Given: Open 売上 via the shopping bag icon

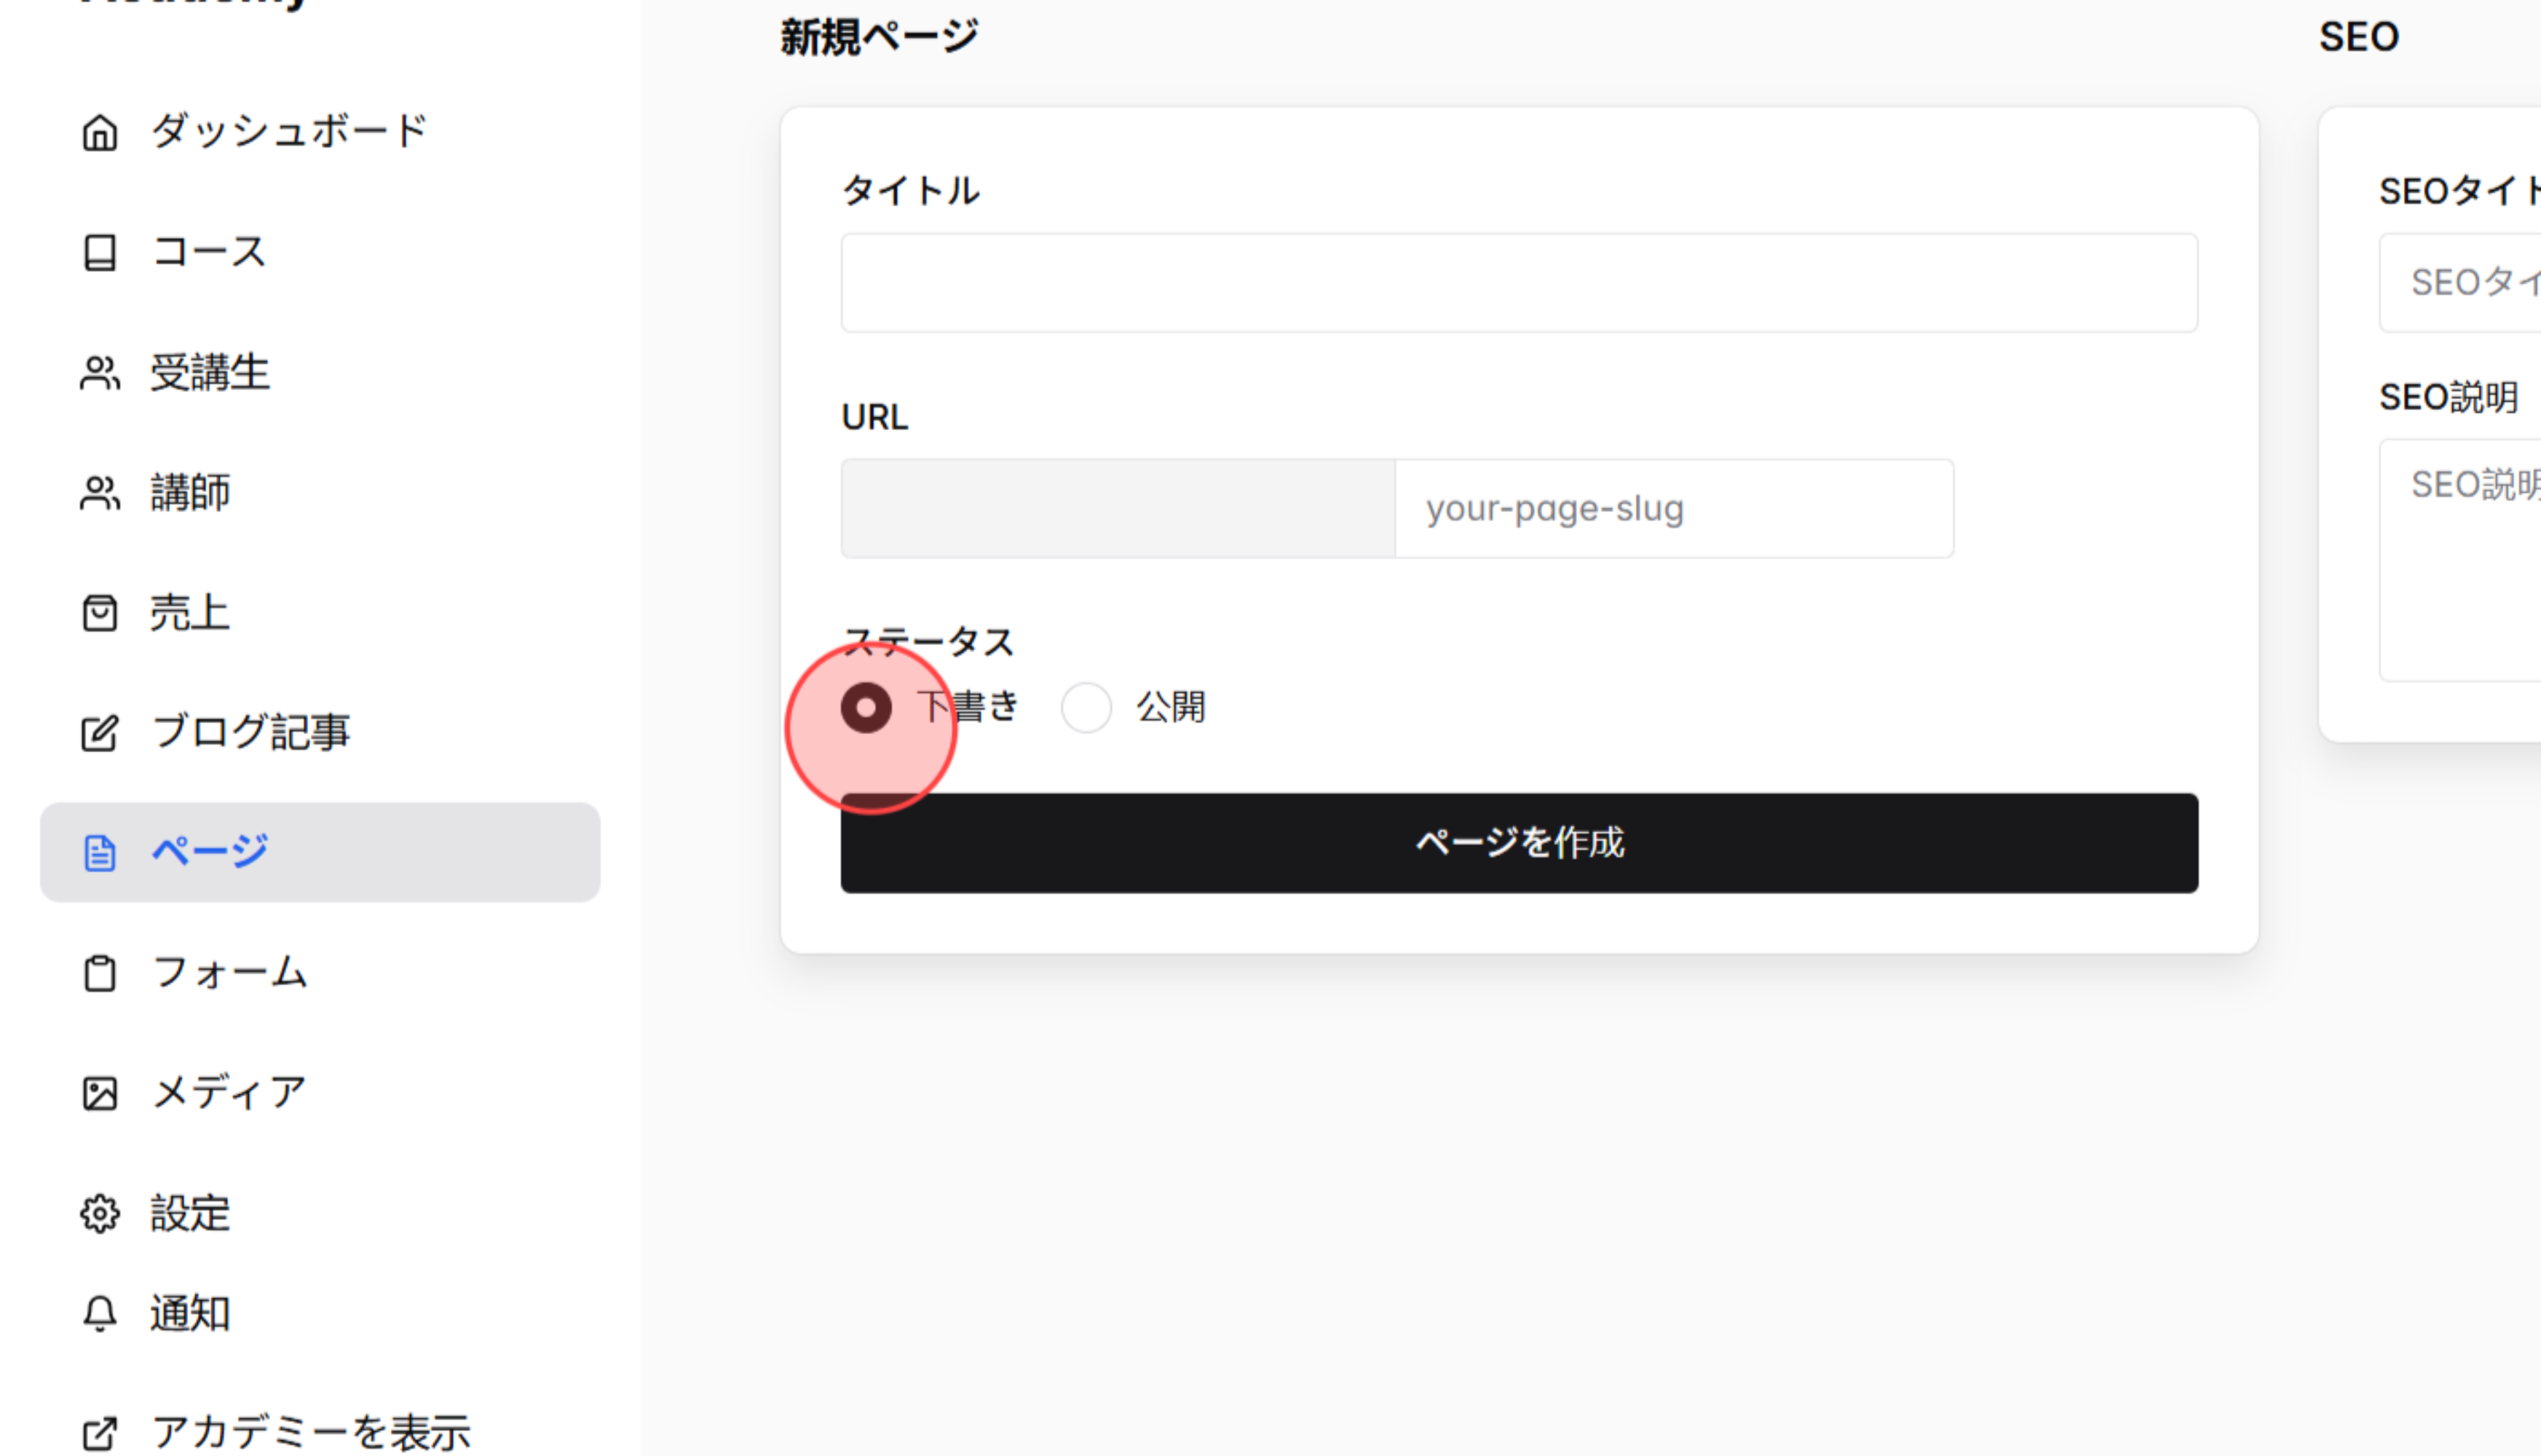Looking at the screenshot, I should click(x=99, y=613).
